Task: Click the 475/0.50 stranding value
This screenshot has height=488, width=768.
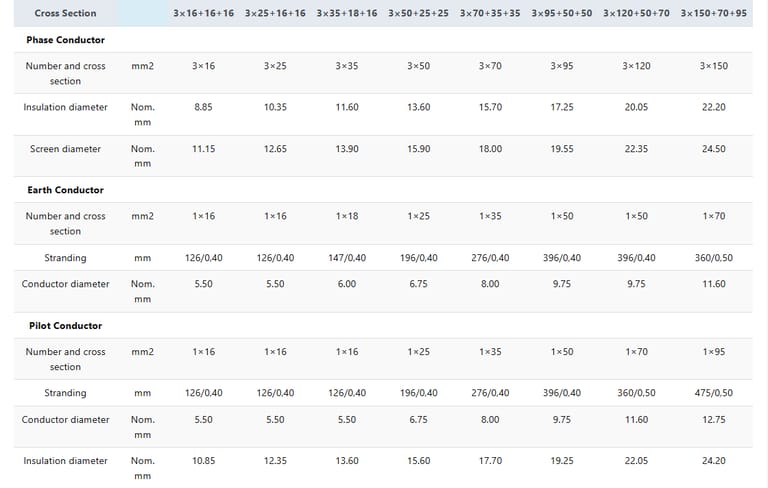Action: [x=714, y=393]
